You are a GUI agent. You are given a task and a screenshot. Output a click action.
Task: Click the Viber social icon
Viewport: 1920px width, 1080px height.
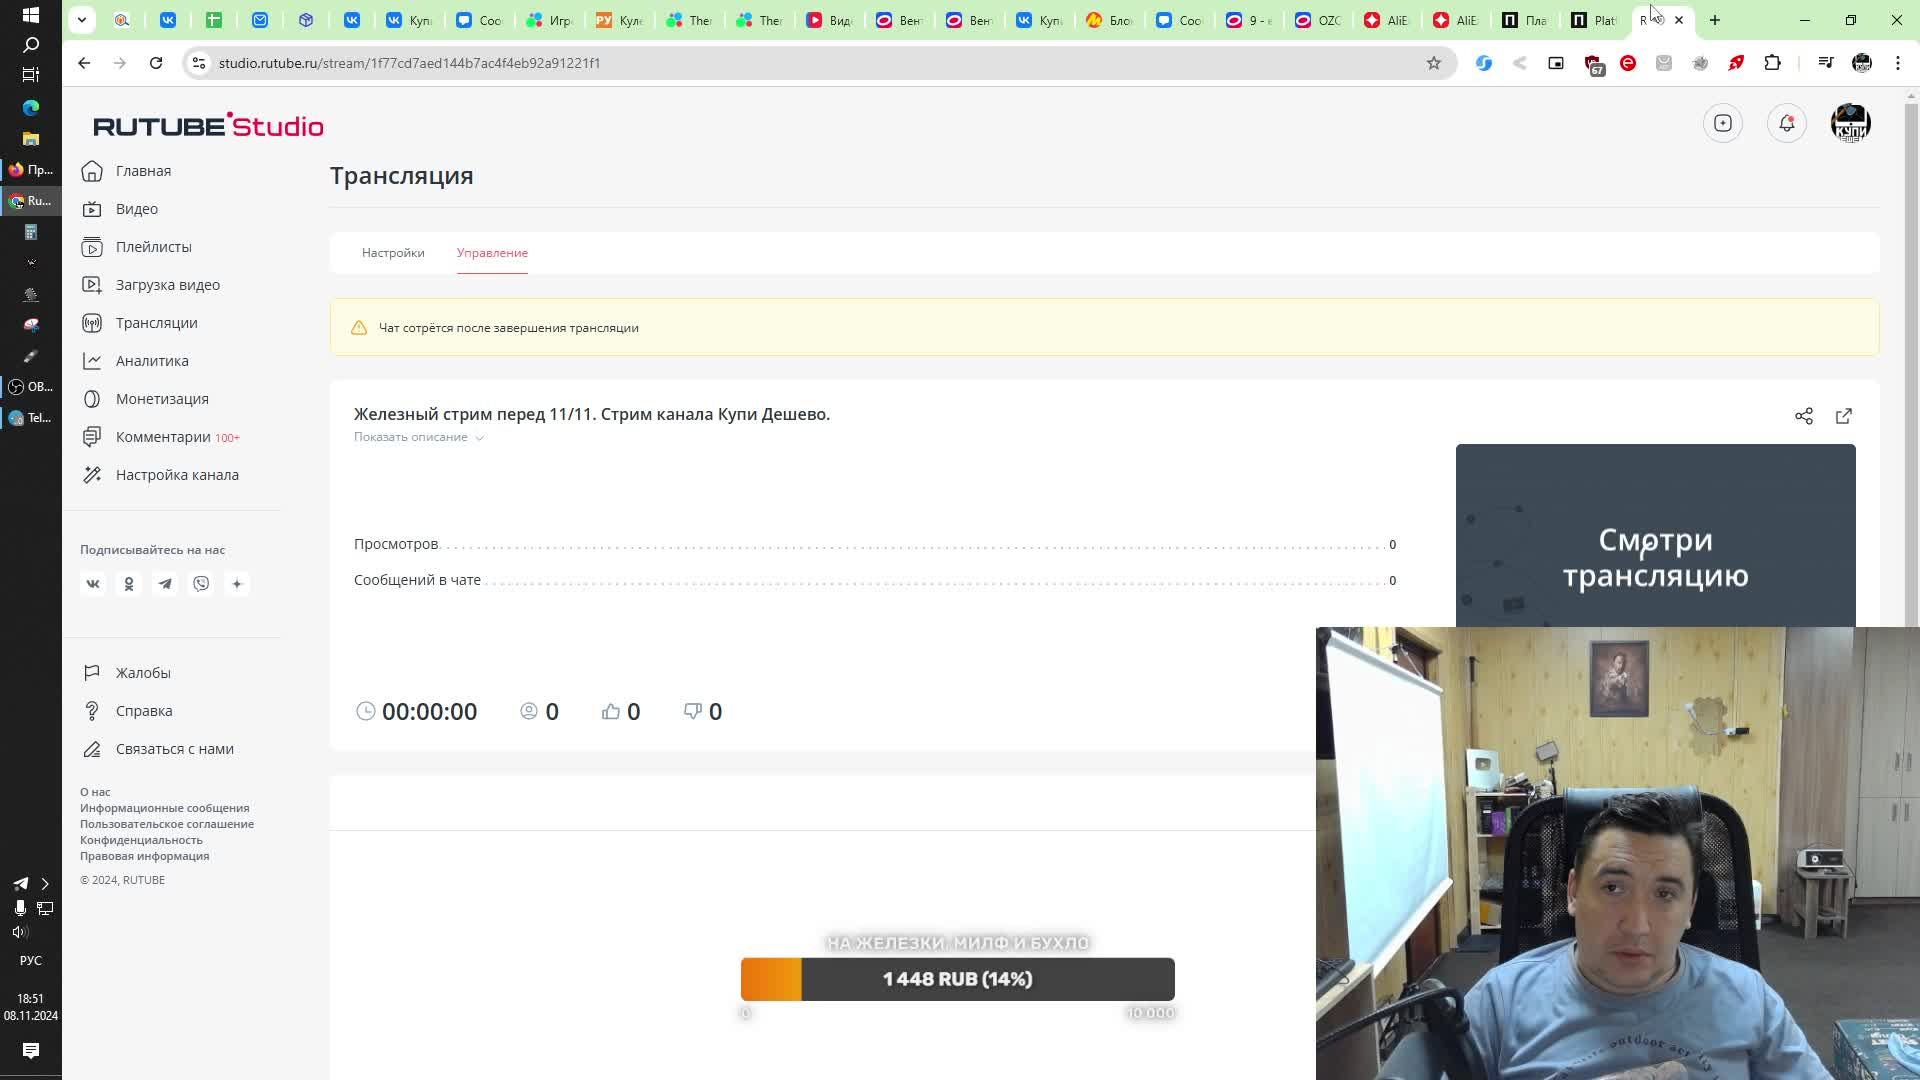point(201,584)
